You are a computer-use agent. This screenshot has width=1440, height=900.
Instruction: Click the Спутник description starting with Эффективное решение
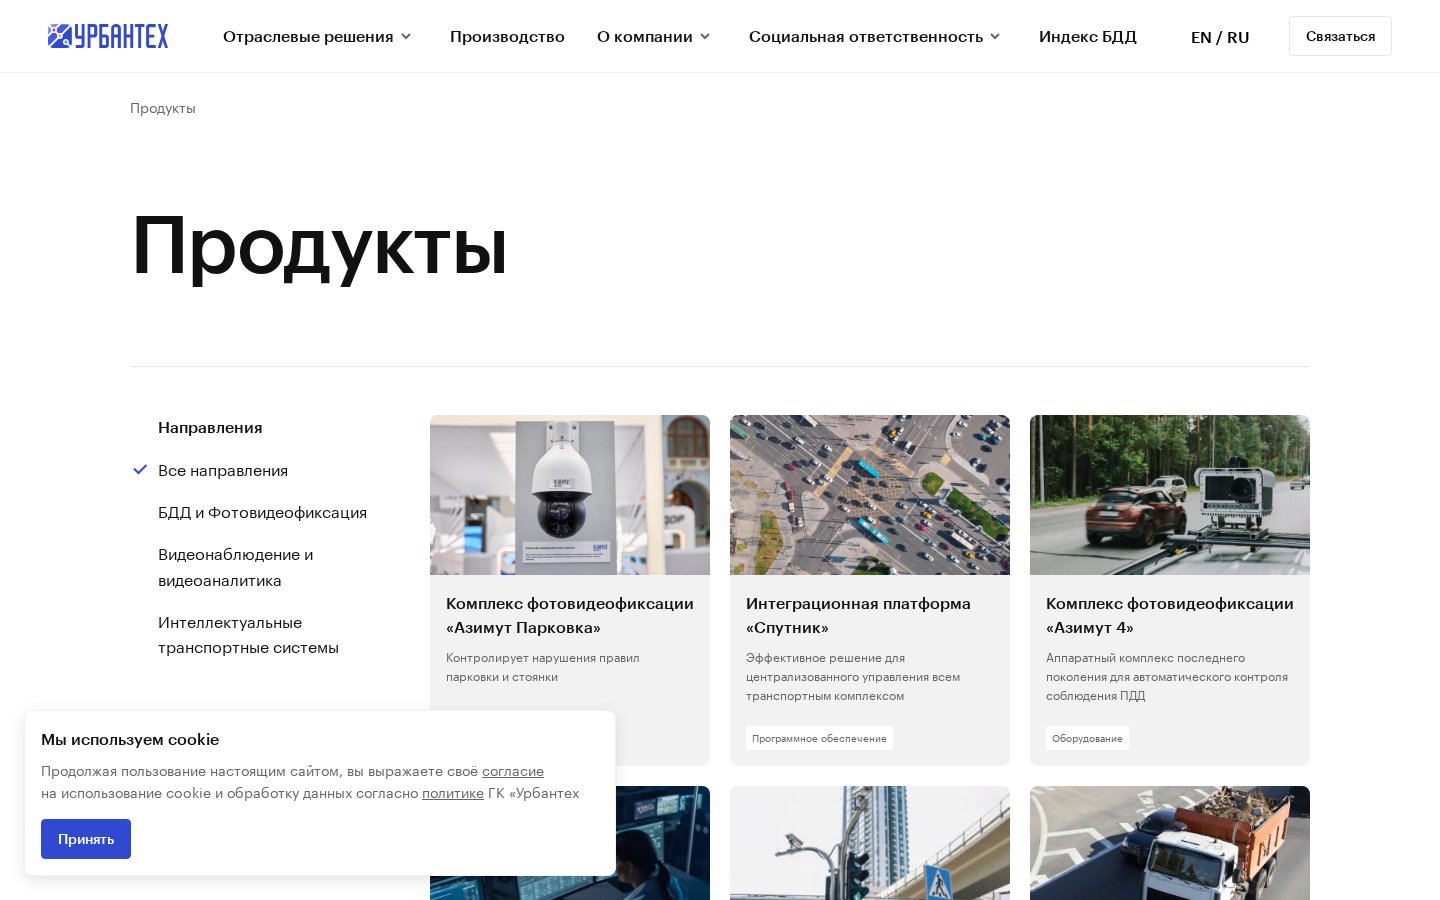click(853, 677)
